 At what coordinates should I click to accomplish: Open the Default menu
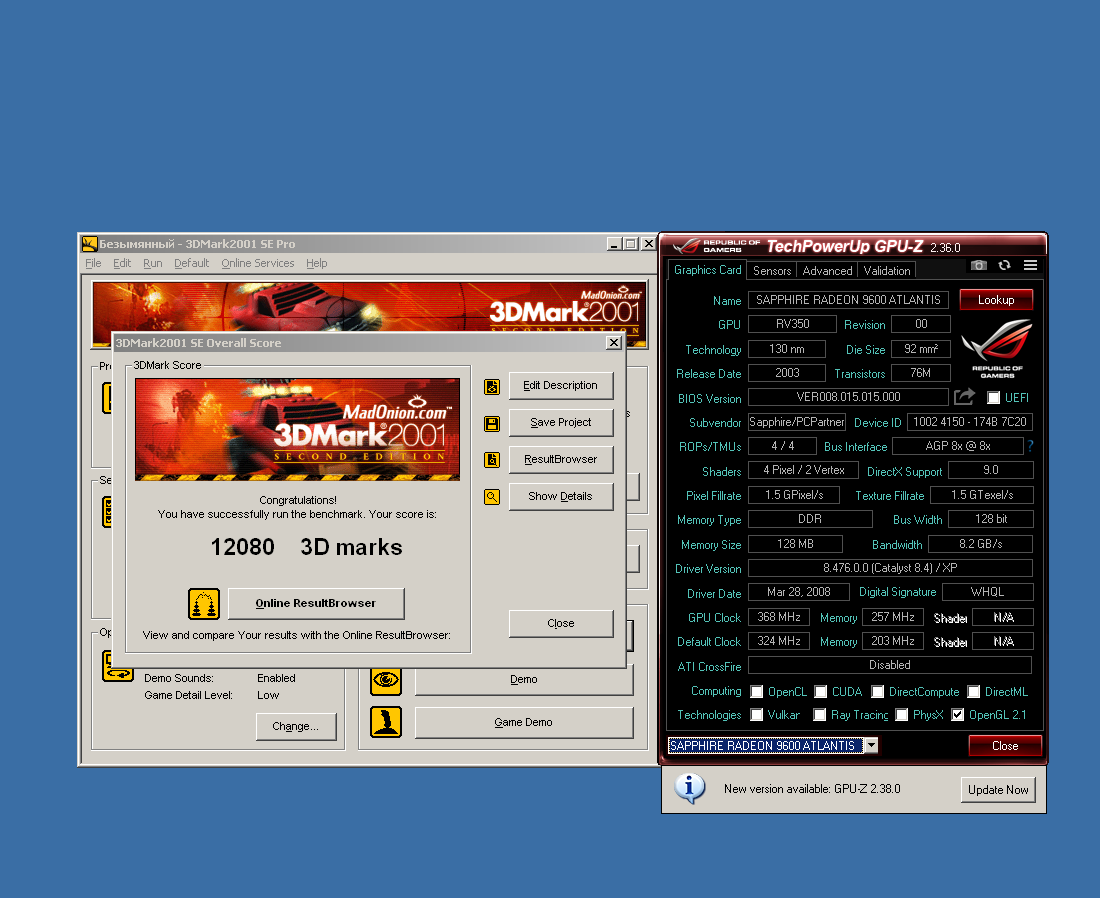point(192,263)
